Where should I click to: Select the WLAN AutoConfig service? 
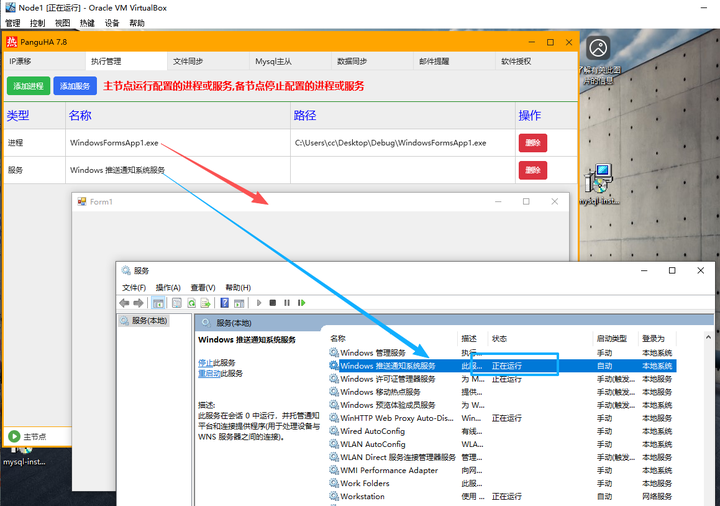point(502,444)
